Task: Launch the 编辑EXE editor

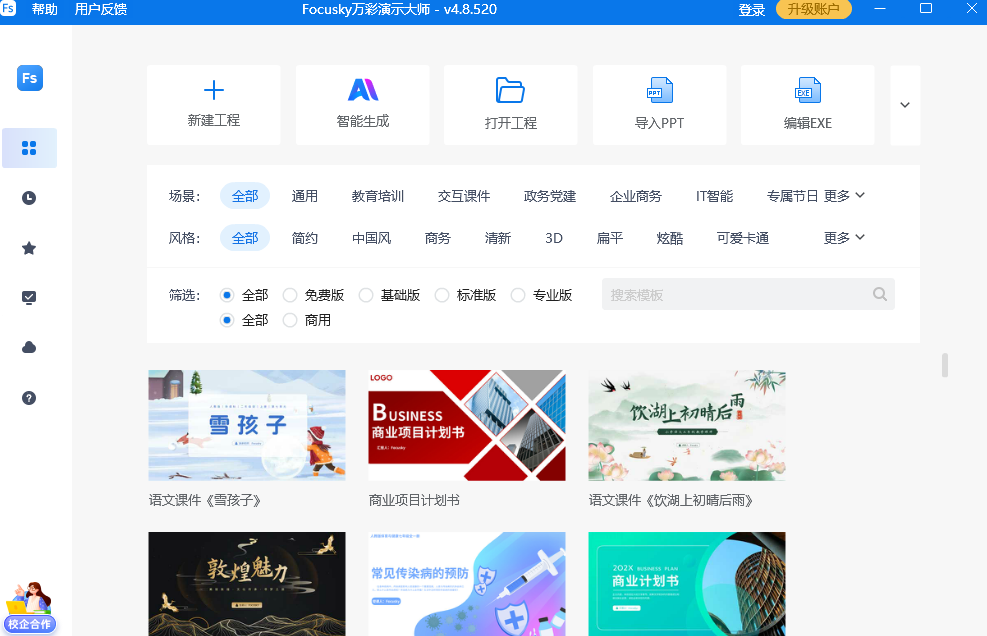Action: pos(806,104)
